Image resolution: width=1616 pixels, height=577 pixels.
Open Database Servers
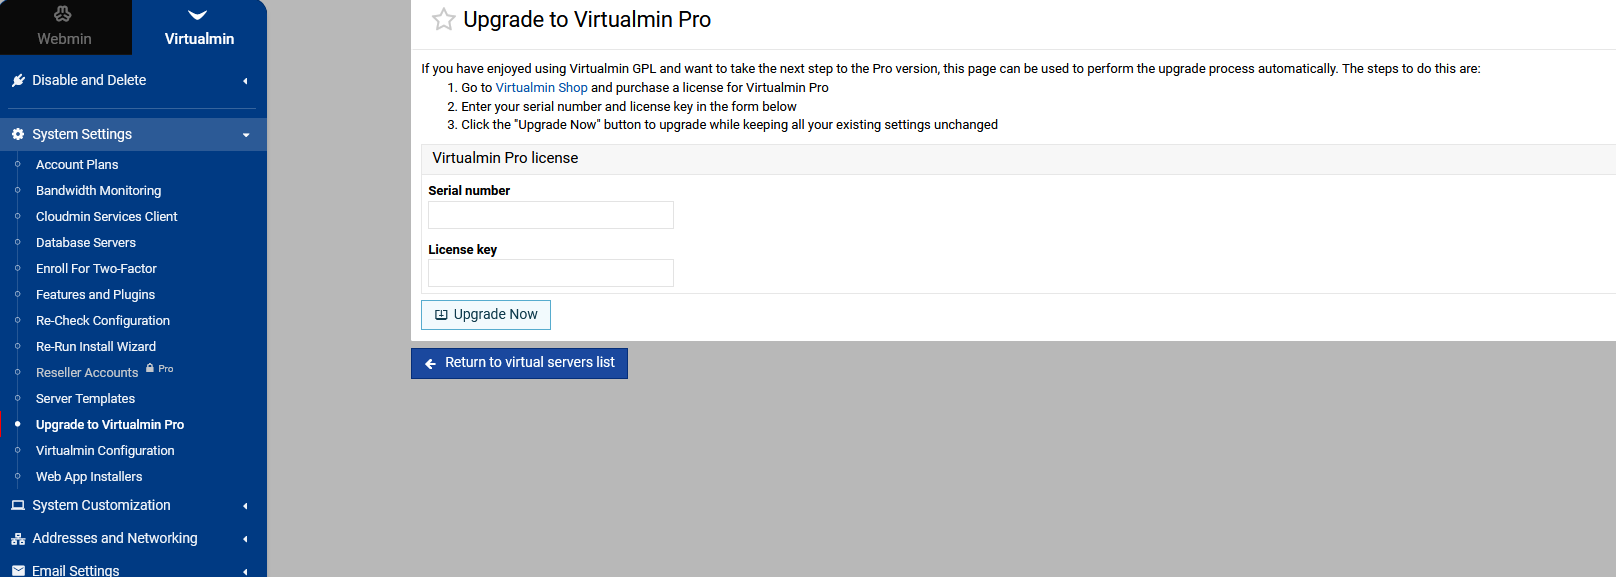pos(86,242)
